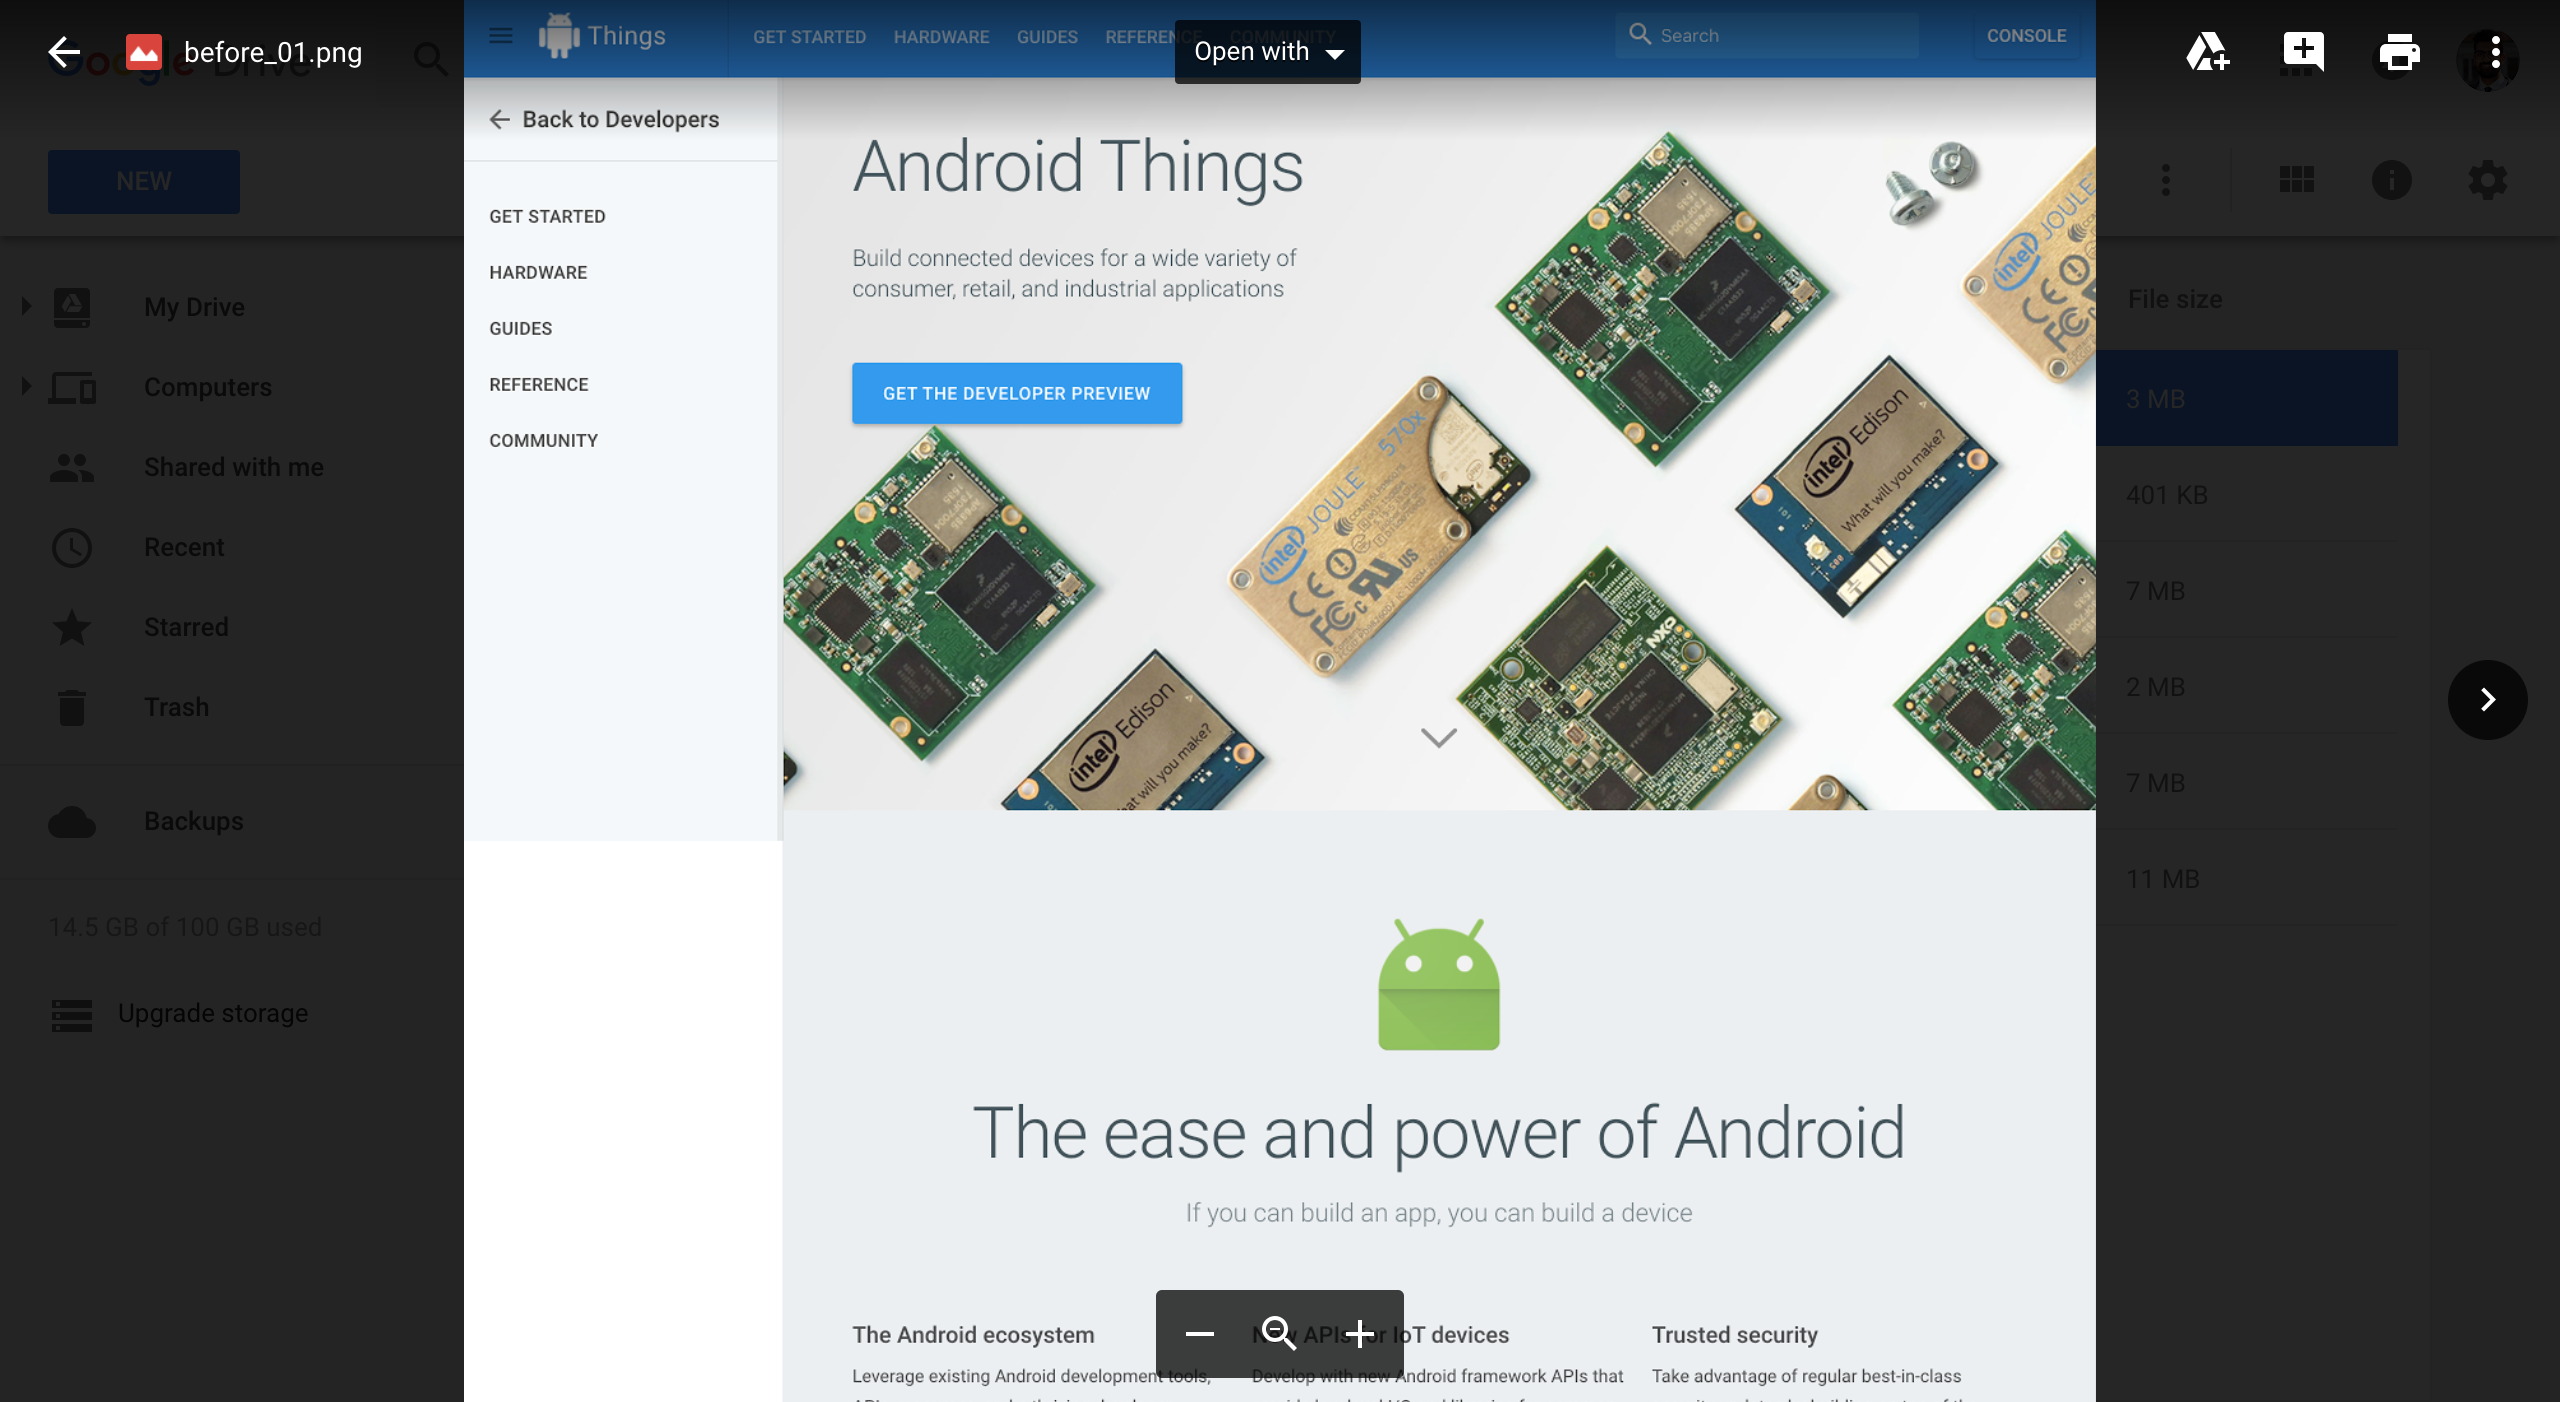The height and width of the screenshot is (1402, 2560).
Task: Click Upgrade storage link
Action: [x=213, y=1013]
